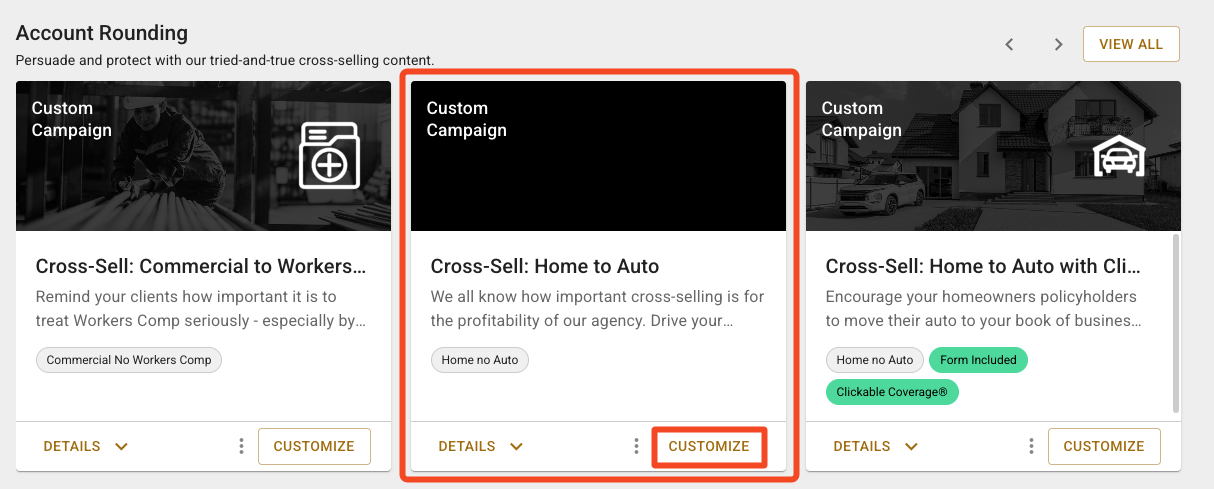Click the workers comp folder icon
Image resolution: width=1214 pixels, height=489 pixels.
[x=330, y=156]
